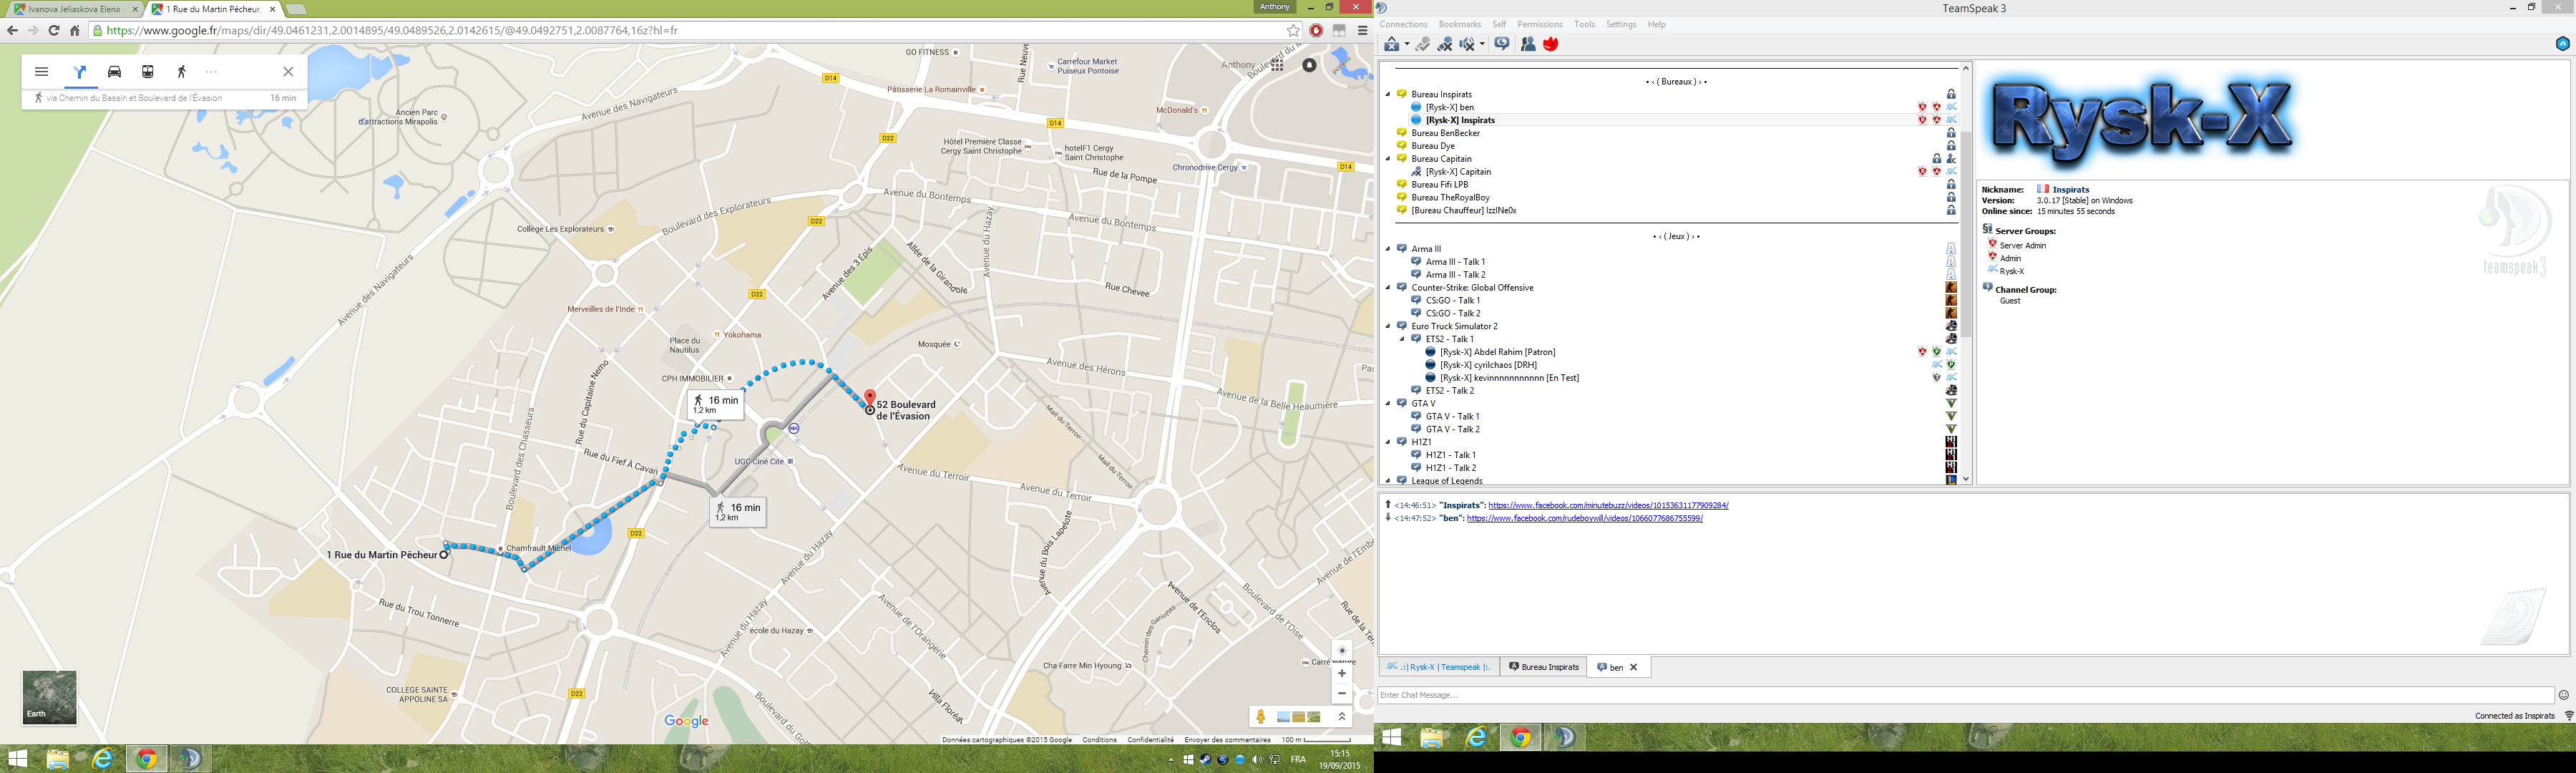Select the recommended travel mode icon
Viewport: 2576px width, 773px height.
80,72
